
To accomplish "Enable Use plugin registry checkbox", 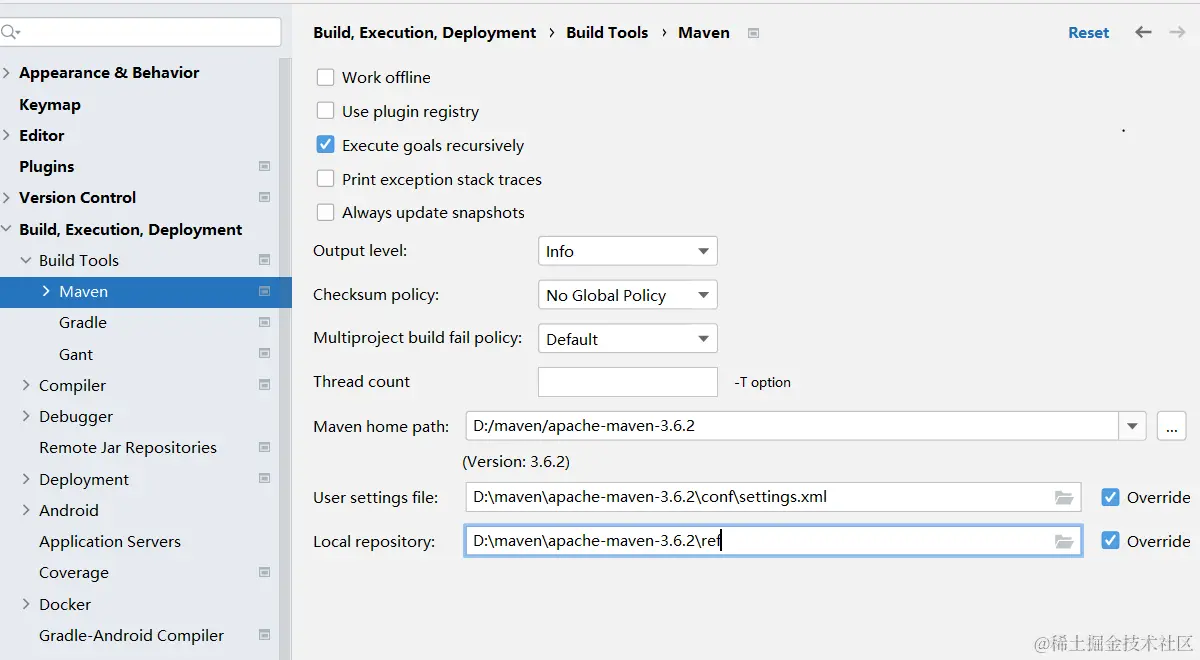I will pyautogui.click(x=325, y=111).
